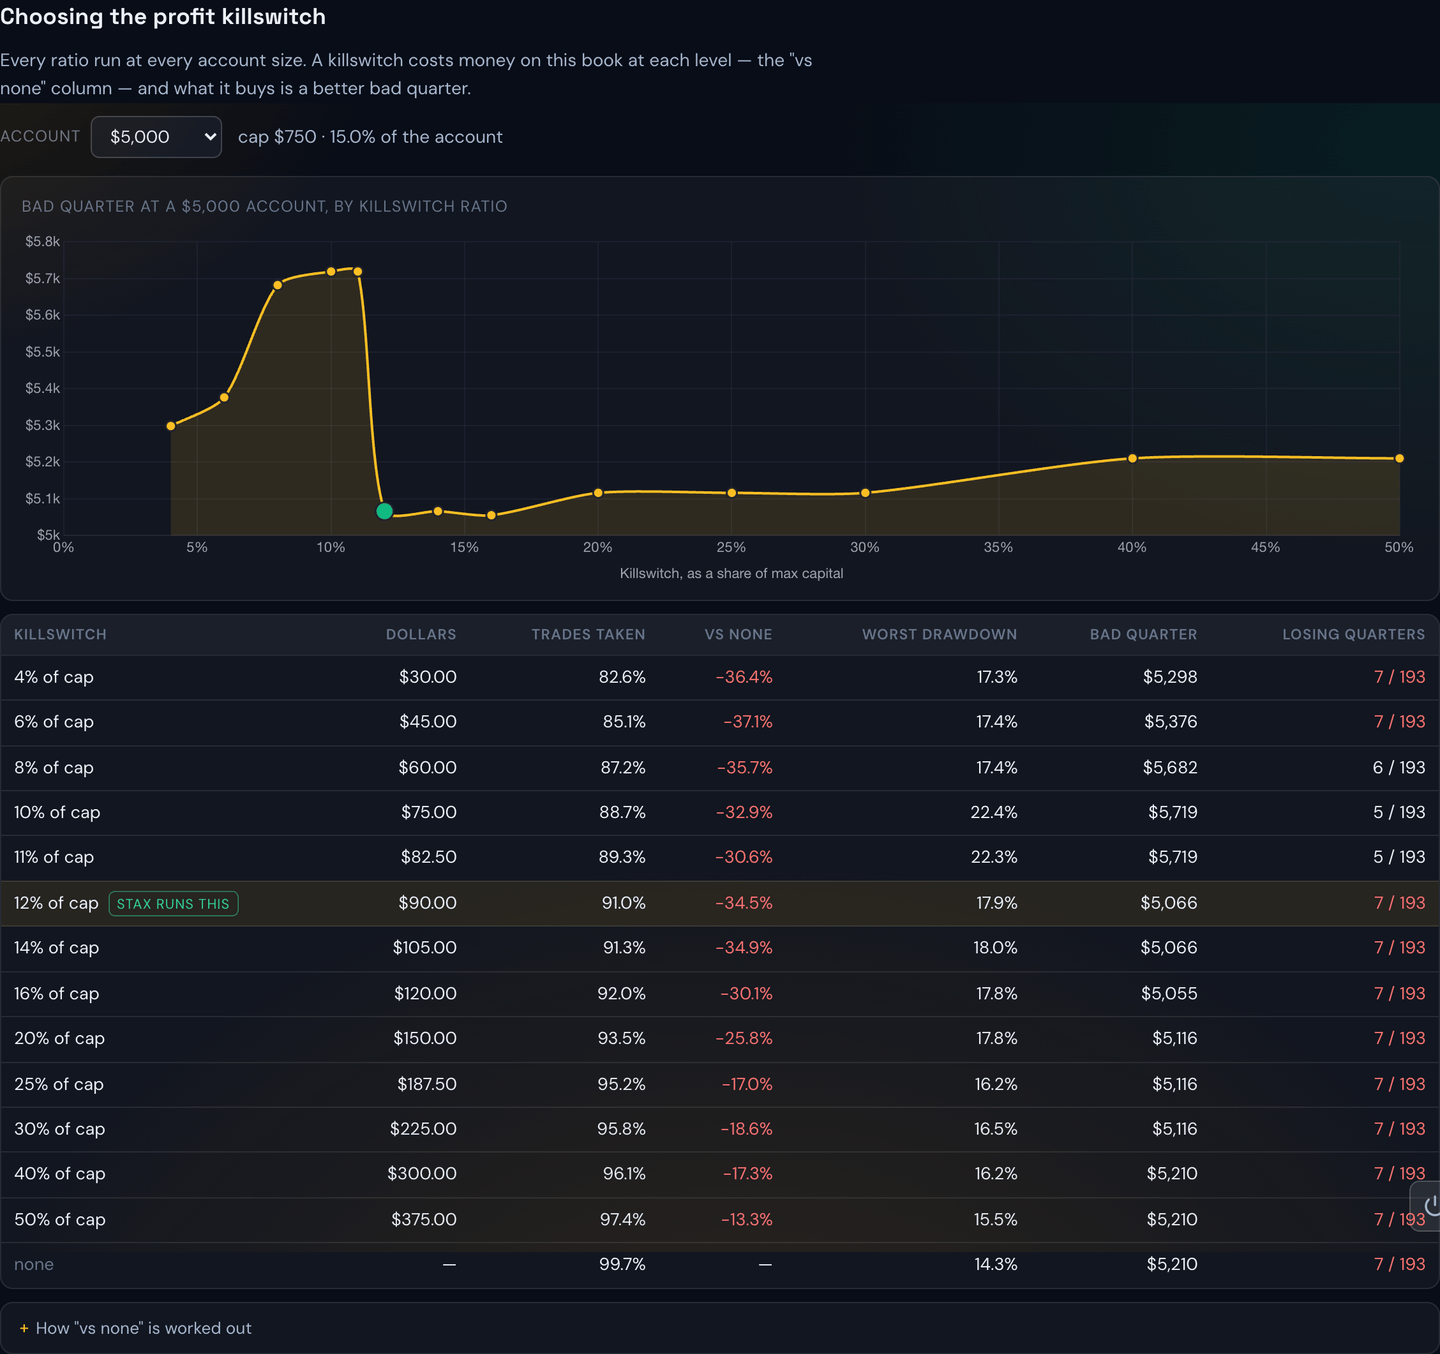Click the chart data point at 50% killswitch
Viewport: 1440px width, 1354px height.
click(1399, 458)
